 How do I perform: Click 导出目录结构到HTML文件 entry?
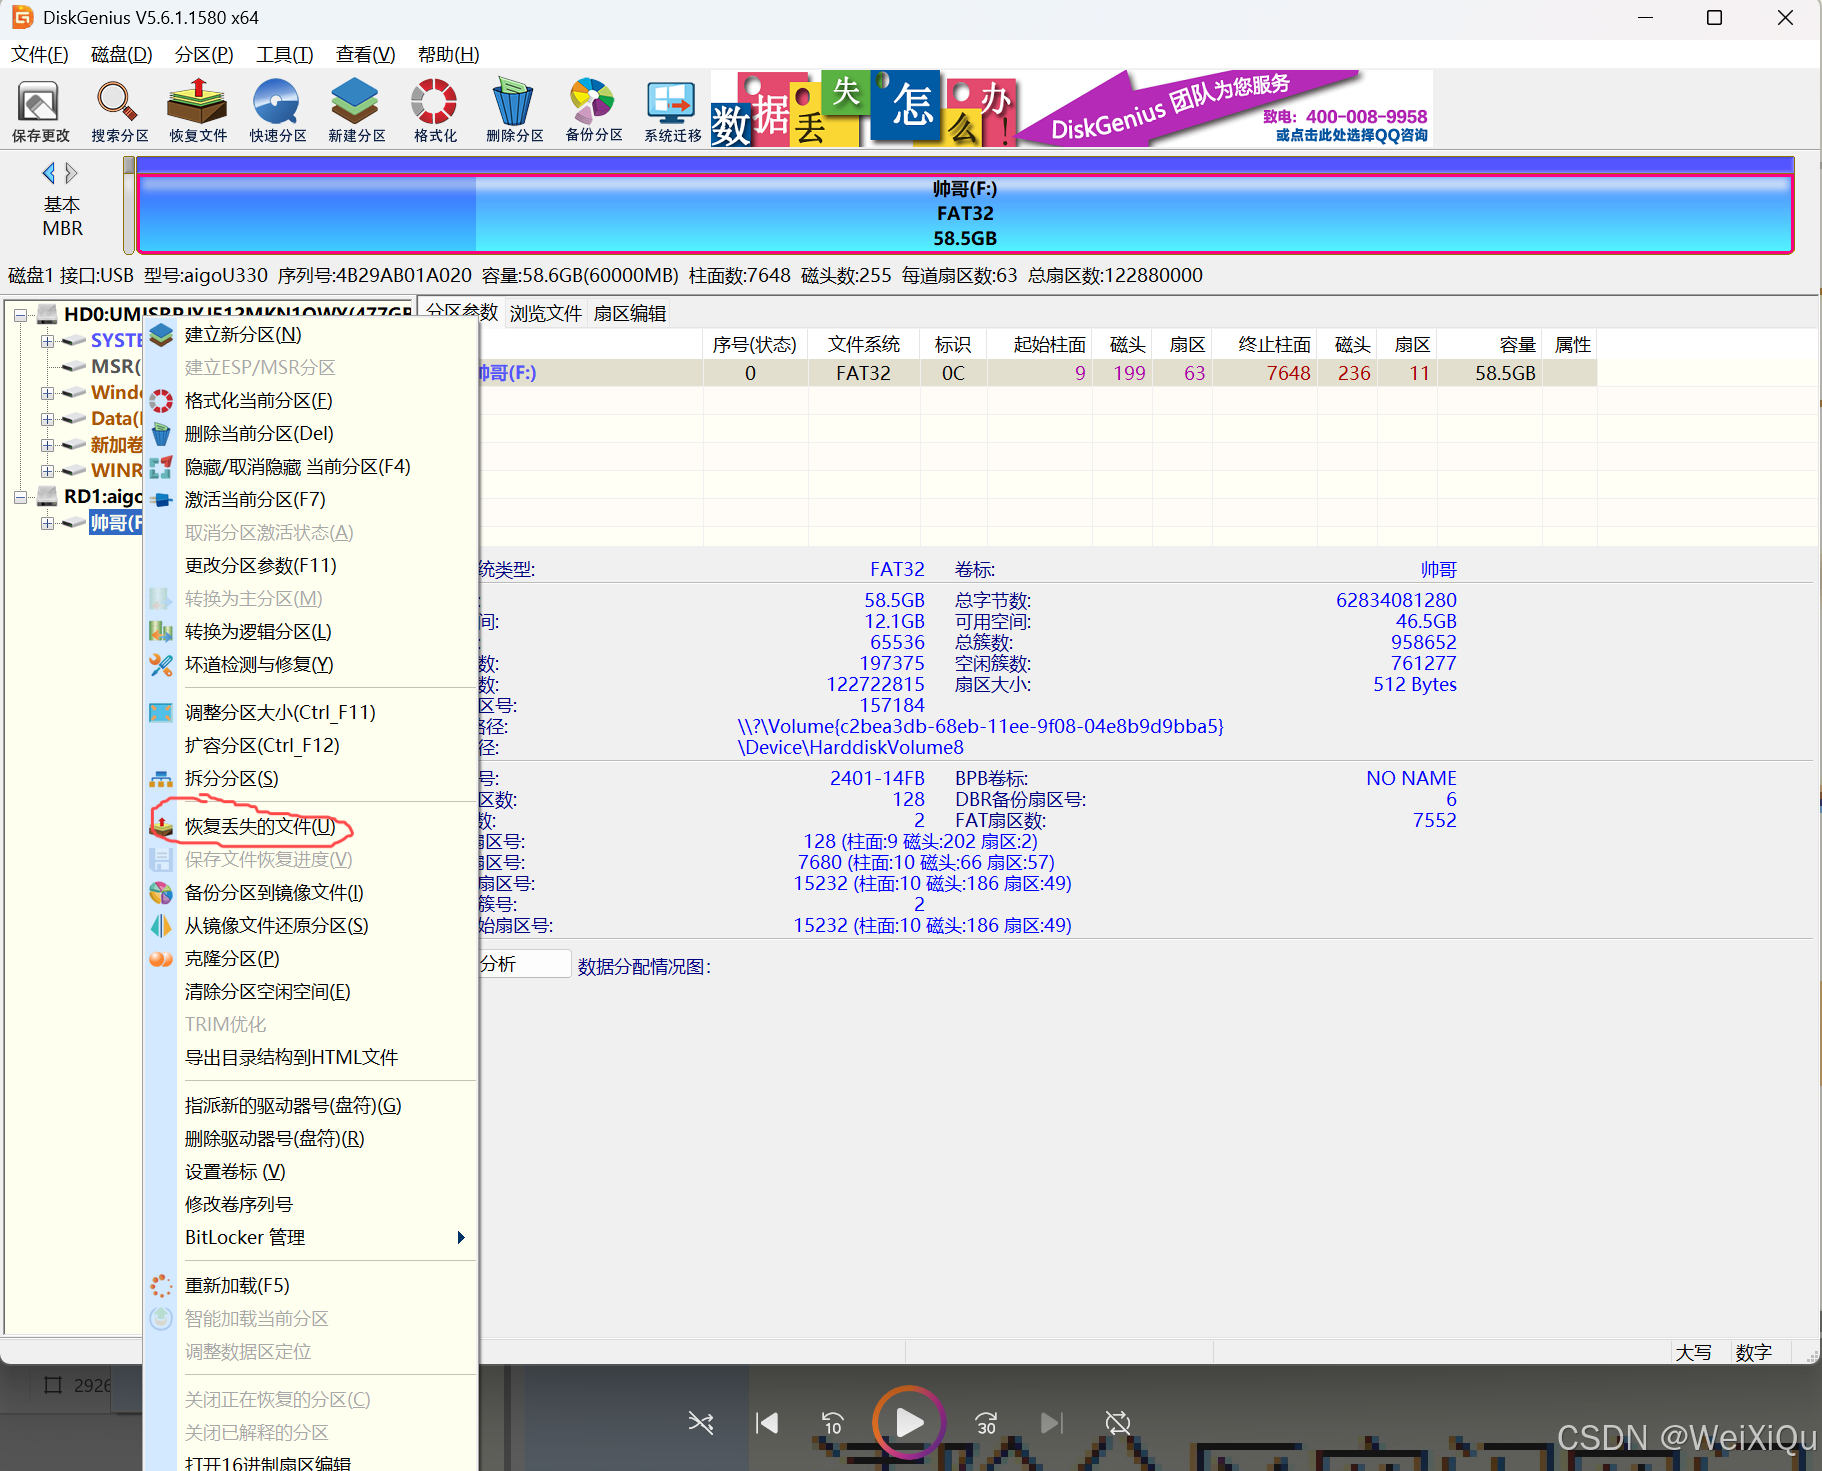pyautogui.click(x=311, y=1057)
